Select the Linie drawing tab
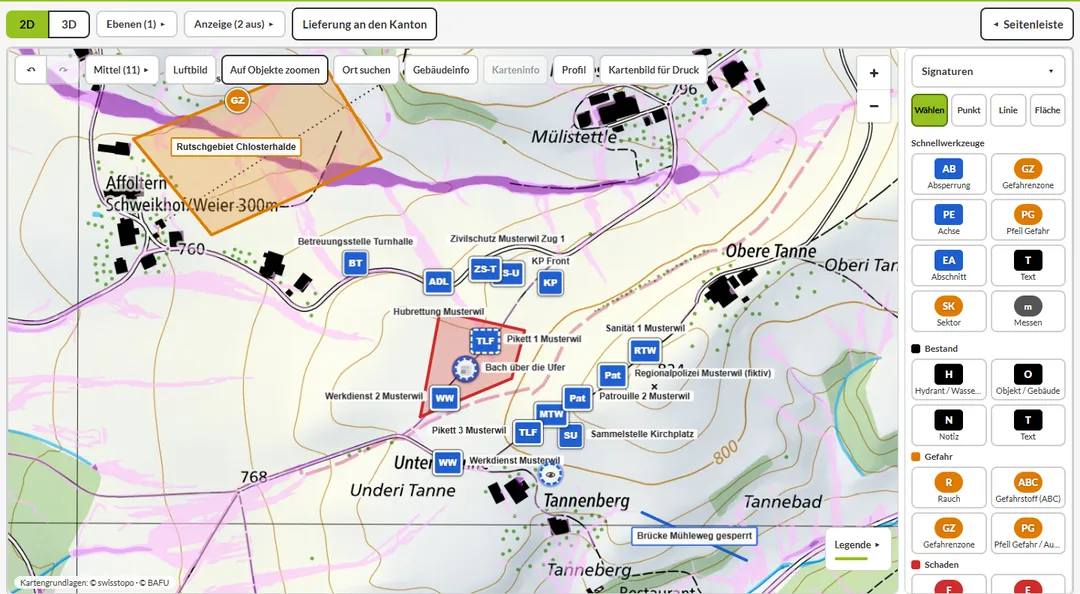 (x=1008, y=110)
